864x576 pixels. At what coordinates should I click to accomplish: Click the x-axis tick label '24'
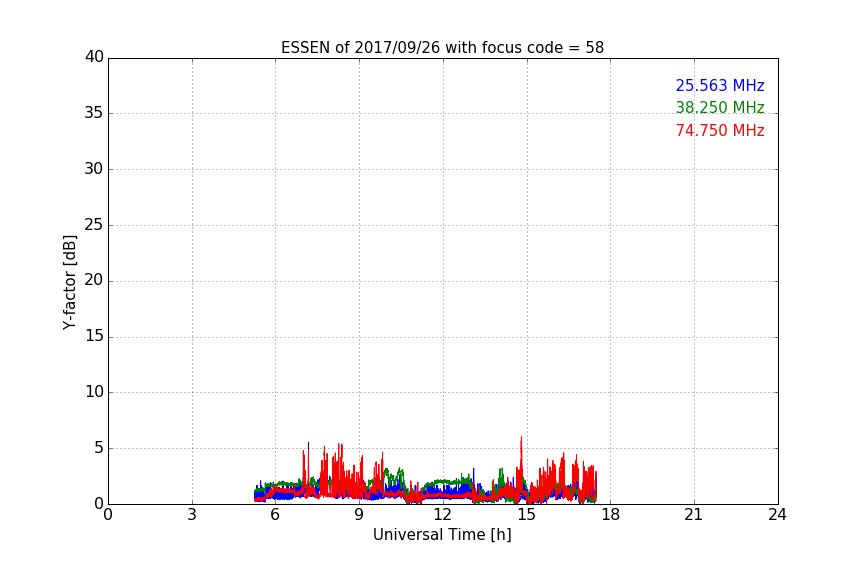tap(777, 515)
